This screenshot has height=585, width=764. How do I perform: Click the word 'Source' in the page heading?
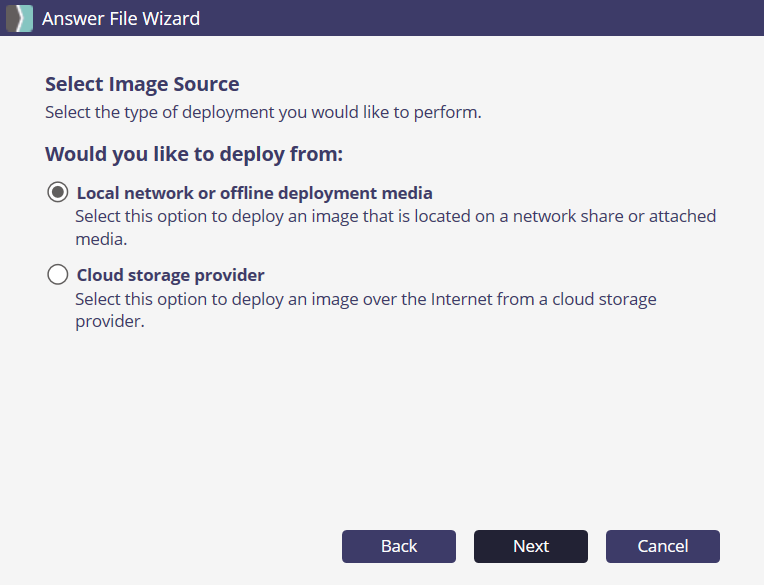(x=207, y=85)
